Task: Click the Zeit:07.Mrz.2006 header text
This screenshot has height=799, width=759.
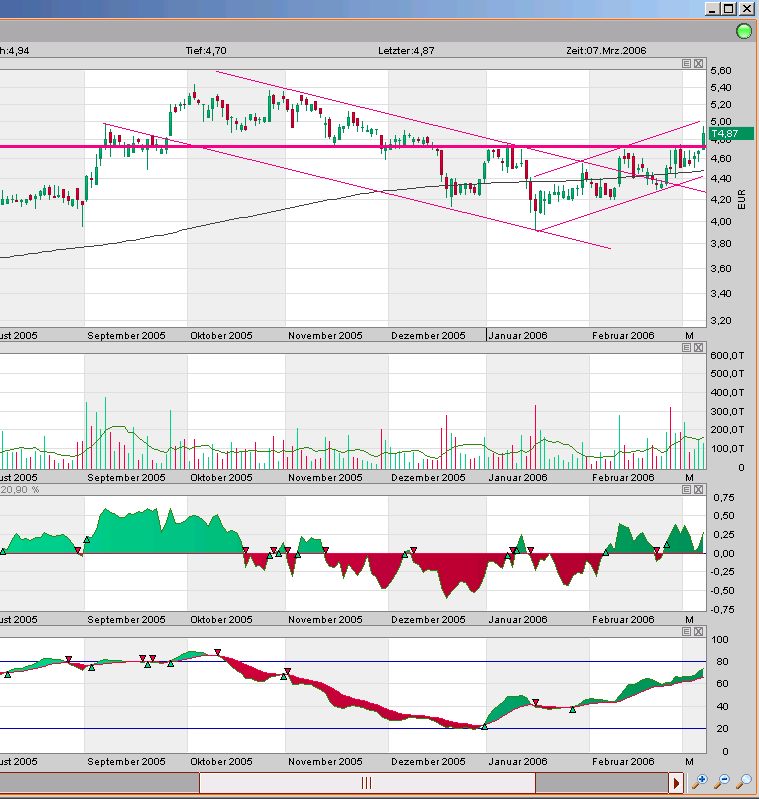Action: click(x=606, y=50)
